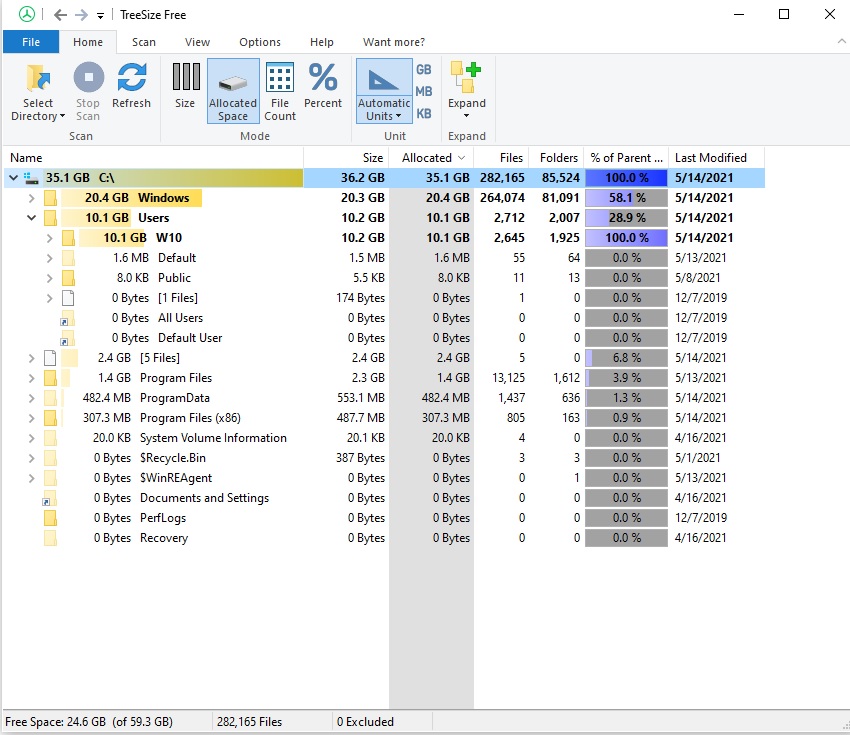Click the Expand ribbon icon
This screenshot has height=735, width=850.
click(x=466, y=77)
